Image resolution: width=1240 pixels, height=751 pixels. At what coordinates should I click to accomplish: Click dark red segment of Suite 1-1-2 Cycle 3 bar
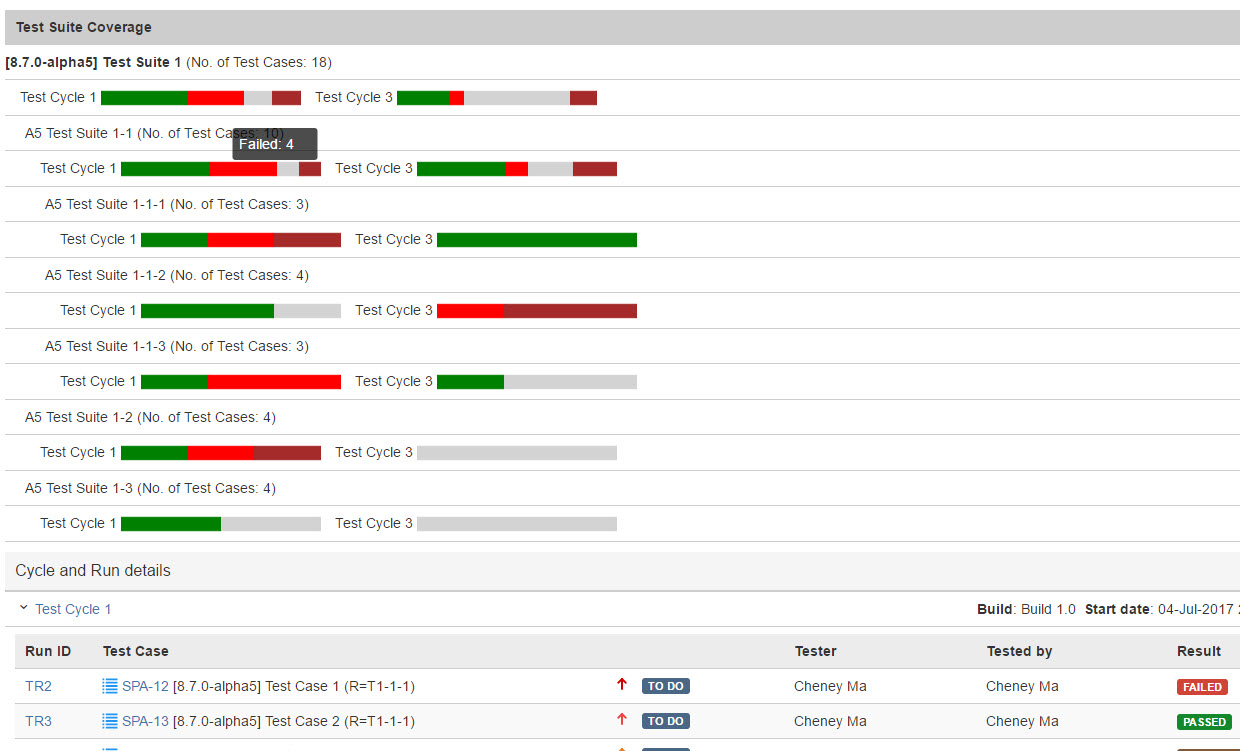(570, 311)
